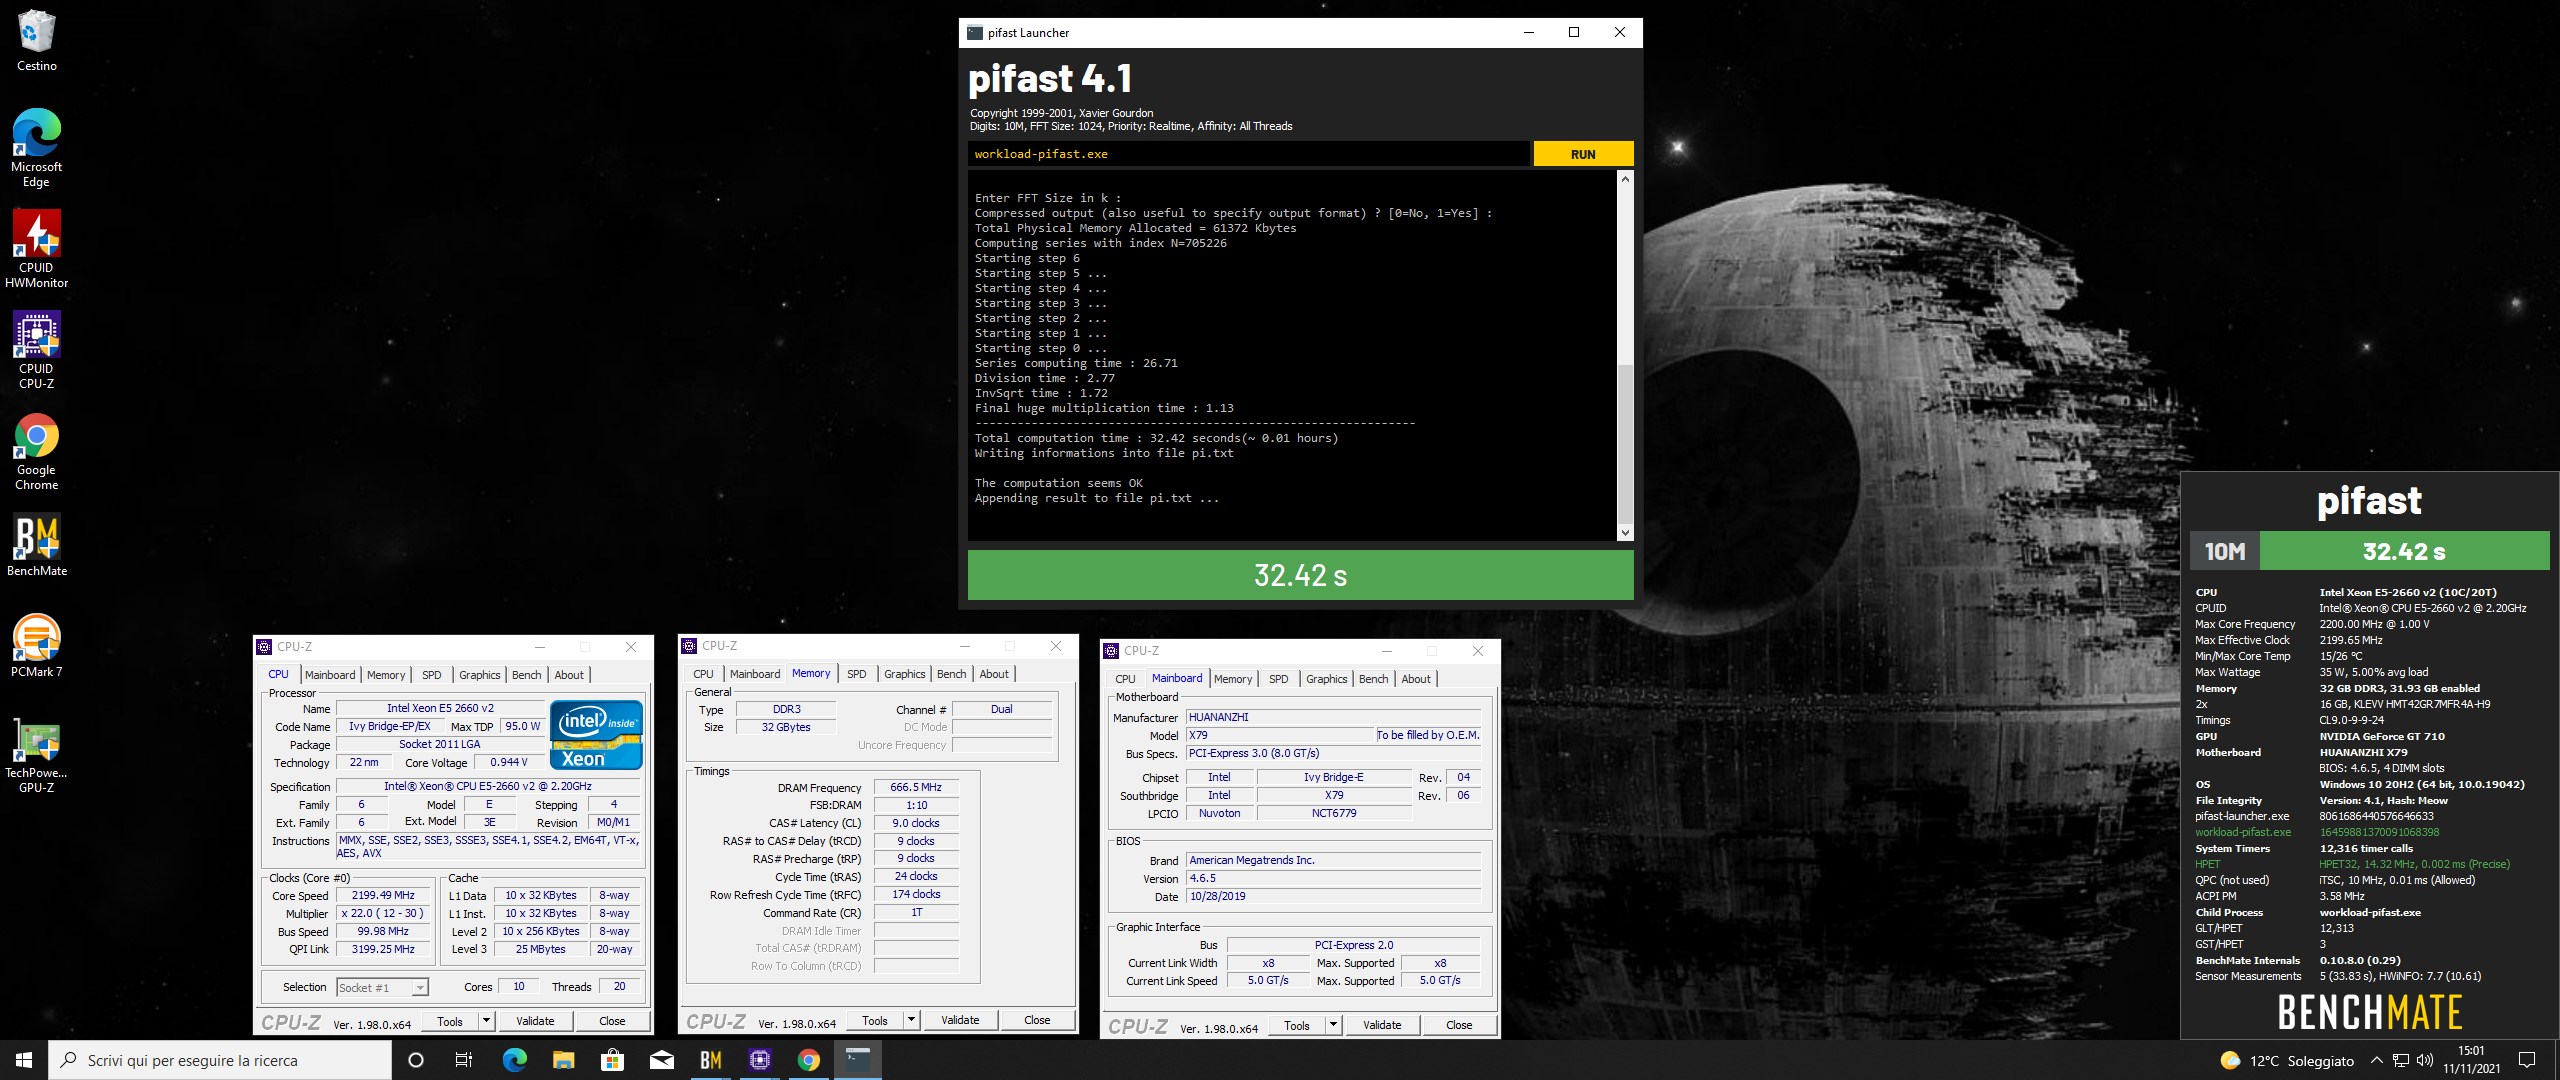Image resolution: width=2560 pixels, height=1080 pixels.
Task: Click the console scroll-up arrow
Action: 1624,180
